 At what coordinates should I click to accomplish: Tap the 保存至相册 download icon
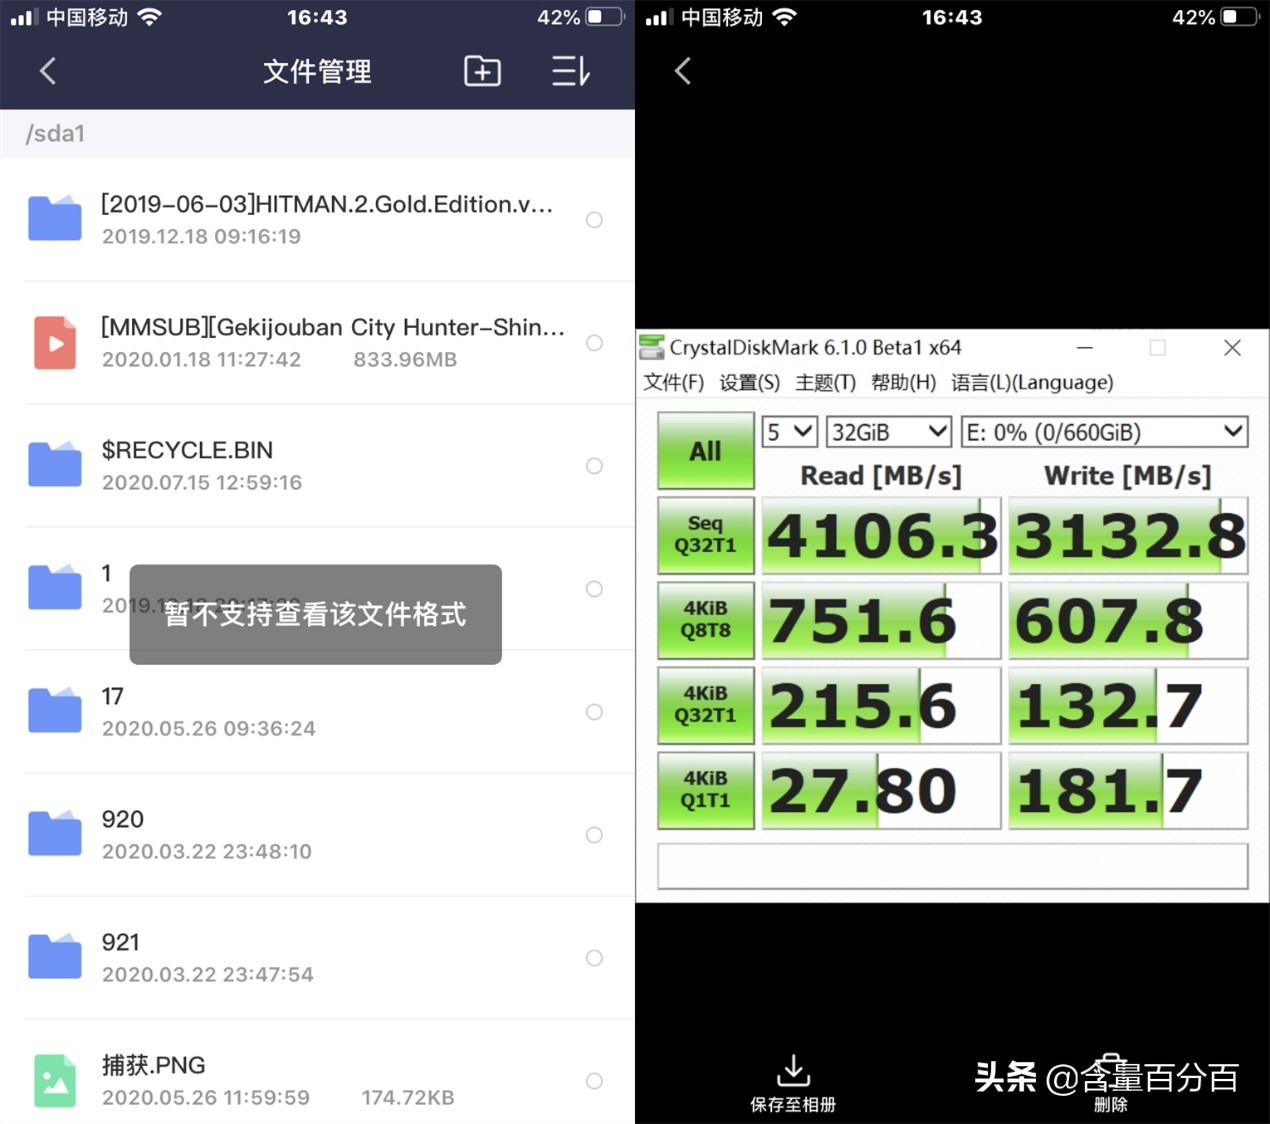click(793, 1069)
